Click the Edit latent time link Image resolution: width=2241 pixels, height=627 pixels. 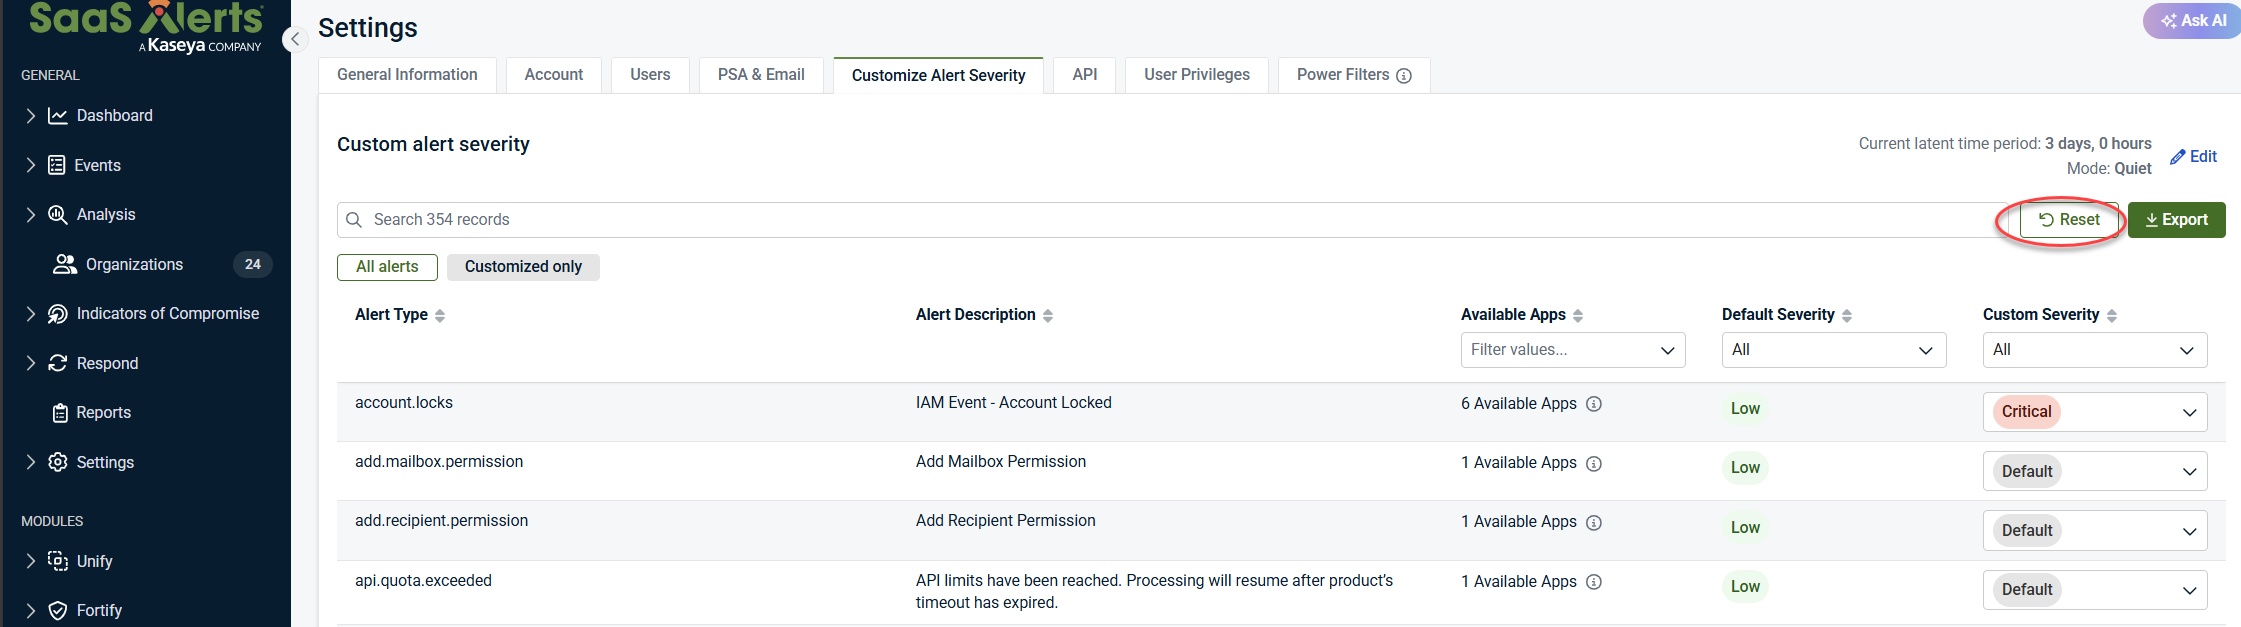2194,157
